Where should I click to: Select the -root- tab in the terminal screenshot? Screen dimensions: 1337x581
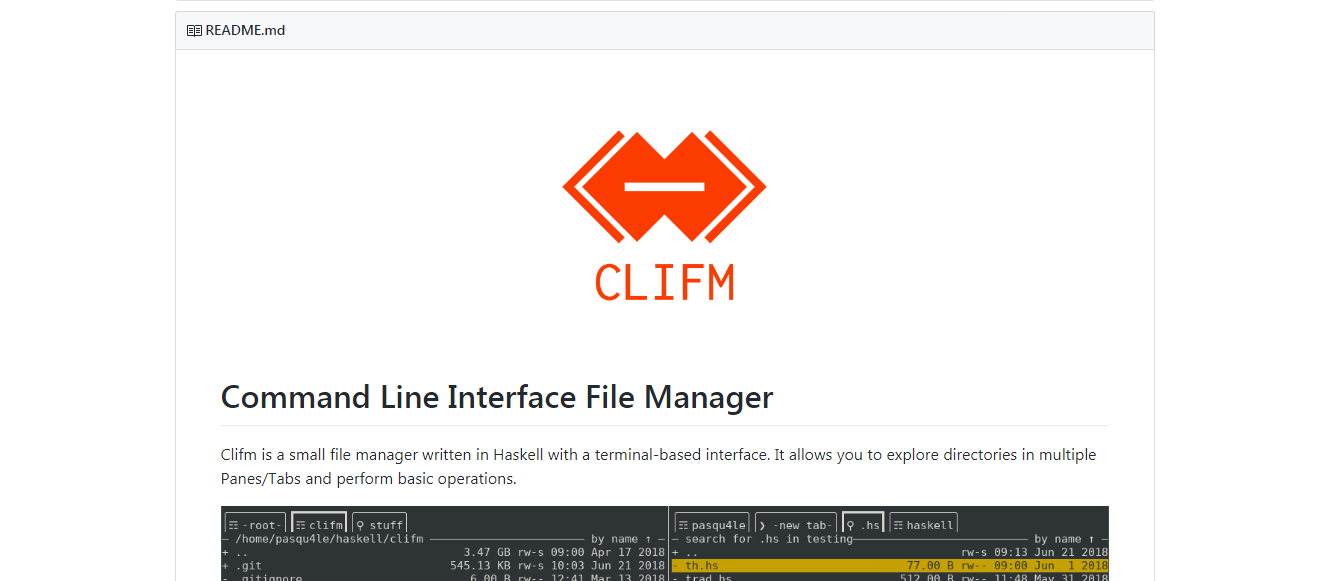coord(255,524)
